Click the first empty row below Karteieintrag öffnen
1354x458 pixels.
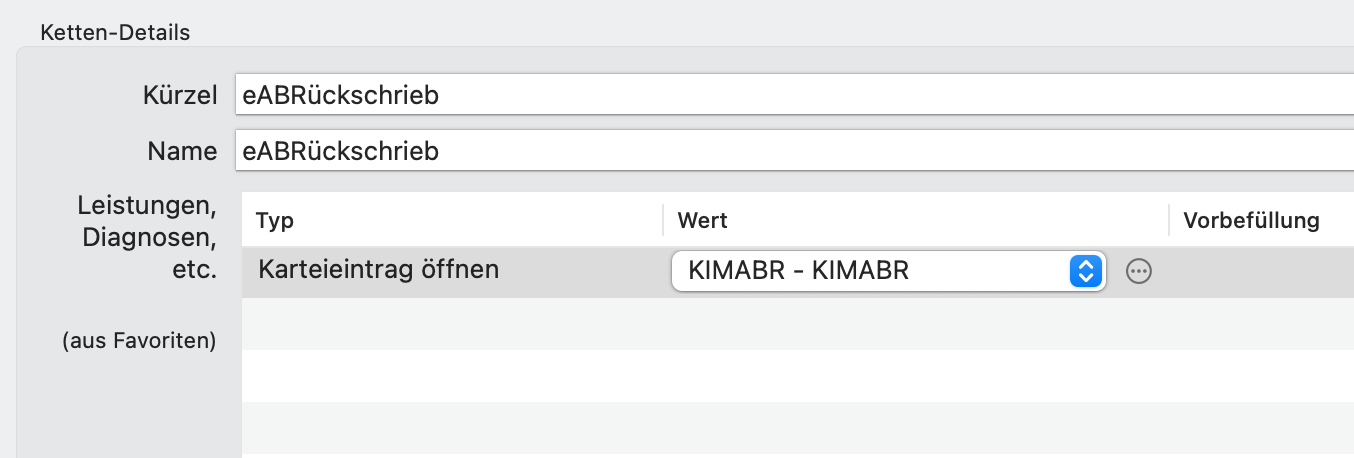[x=798, y=323]
